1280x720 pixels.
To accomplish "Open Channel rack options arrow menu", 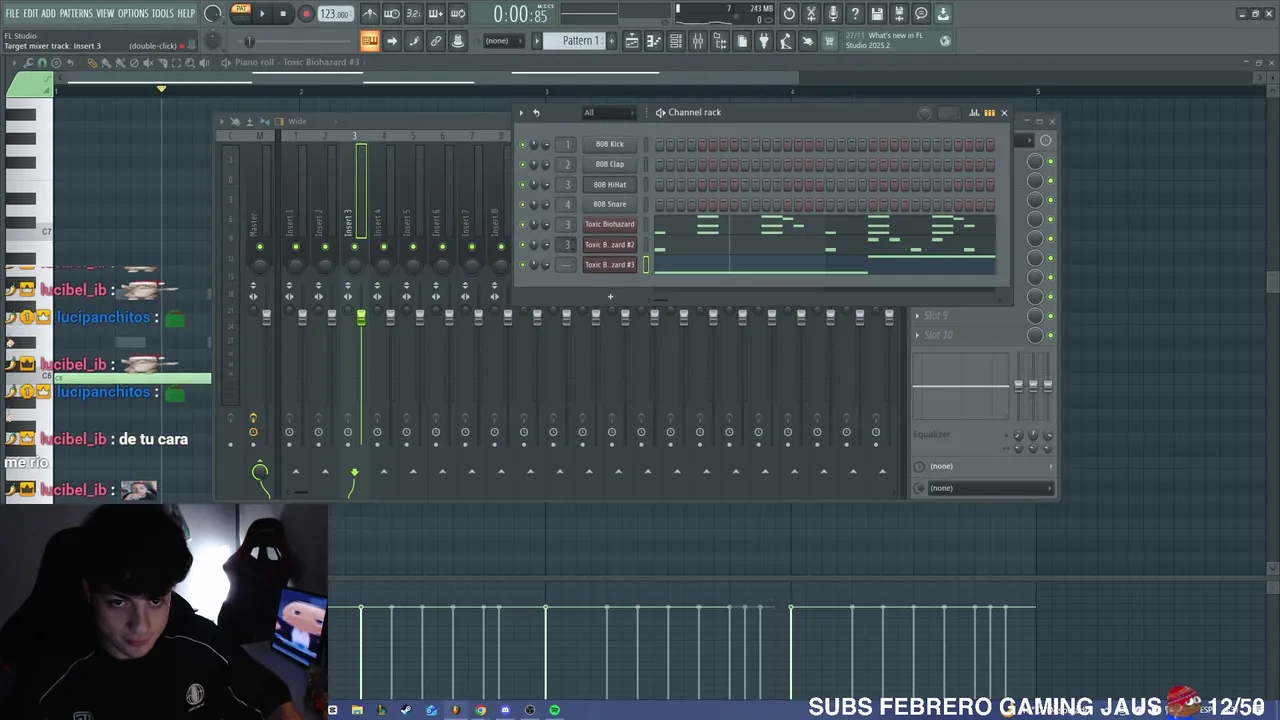I will coord(521,113).
